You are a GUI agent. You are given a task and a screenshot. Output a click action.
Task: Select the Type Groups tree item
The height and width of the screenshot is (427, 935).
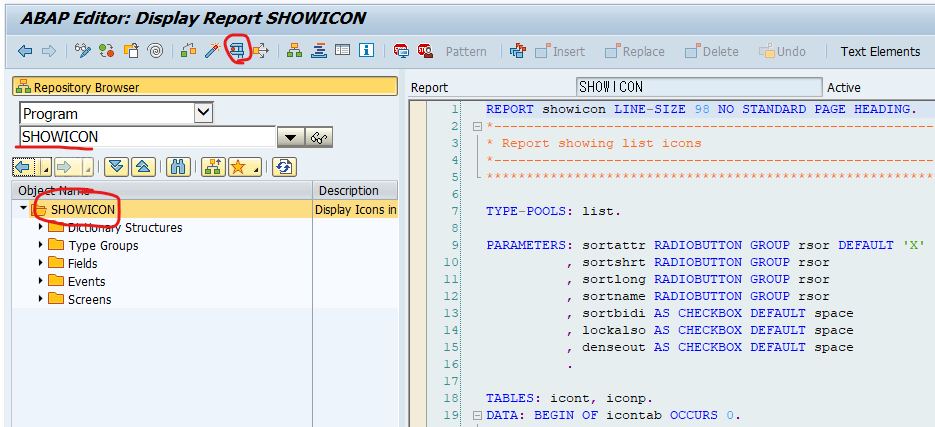pos(103,246)
